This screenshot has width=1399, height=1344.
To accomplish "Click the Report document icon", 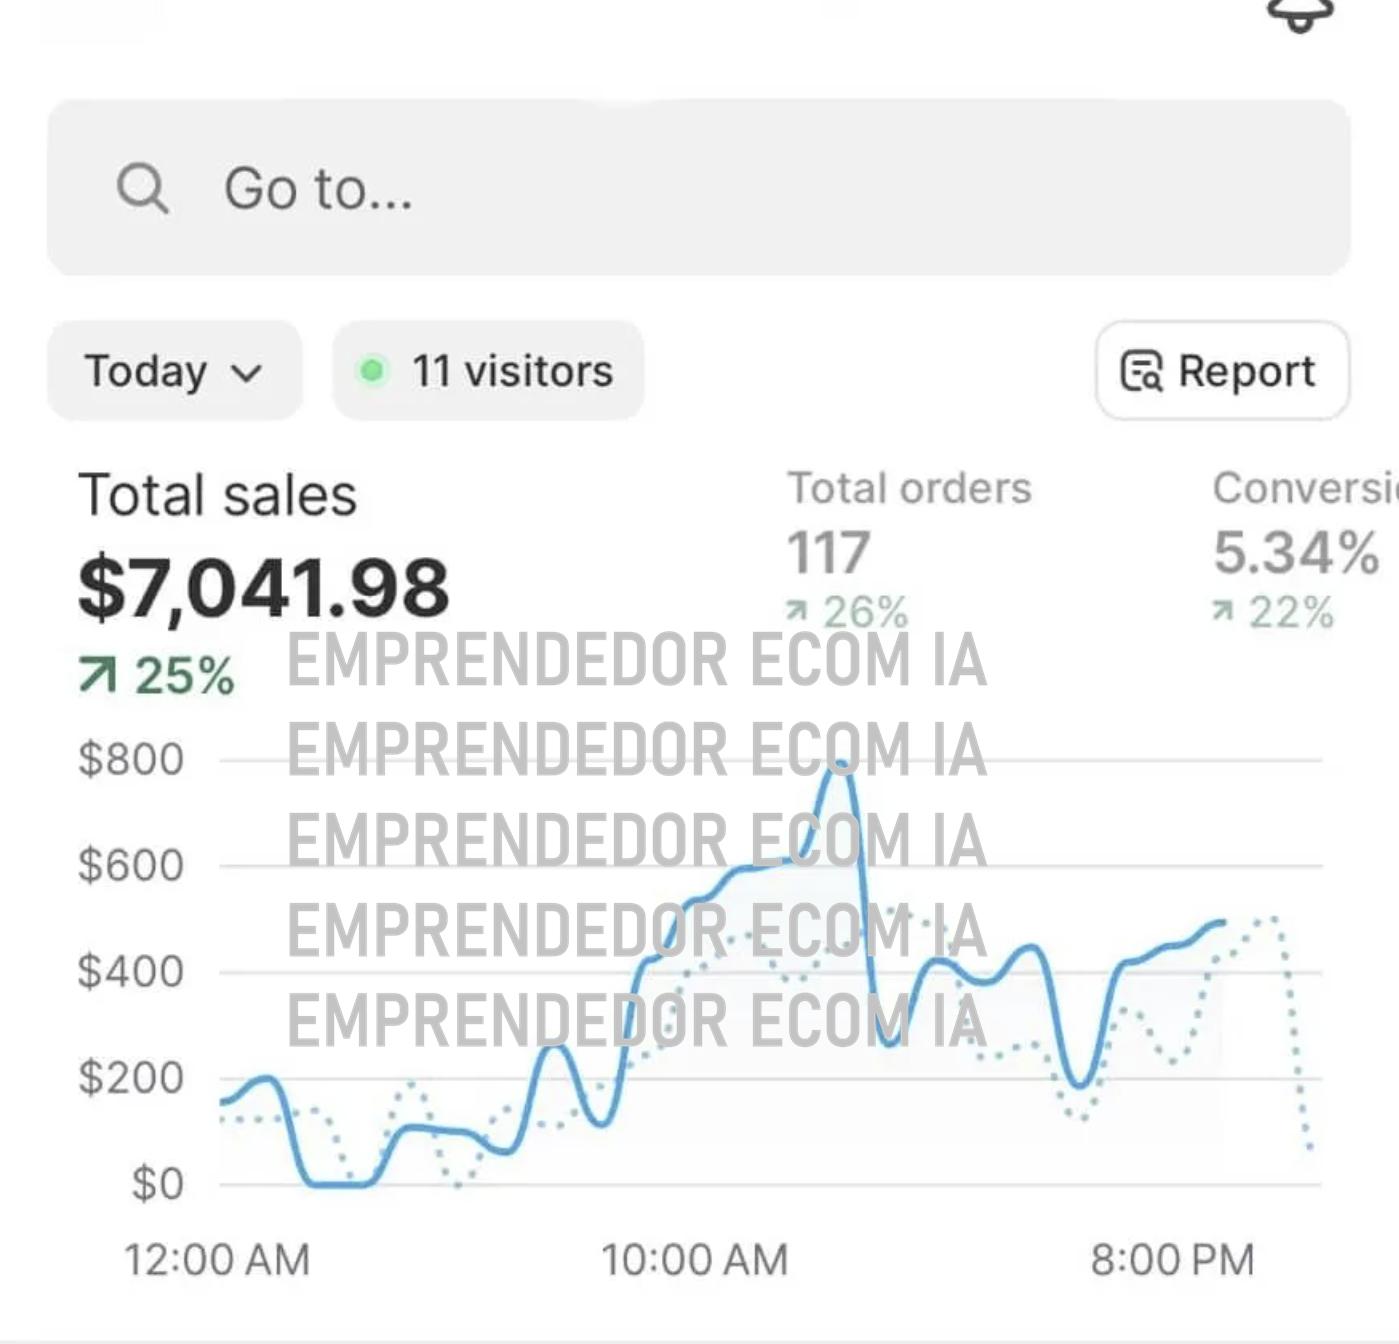I will (1141, 371).
